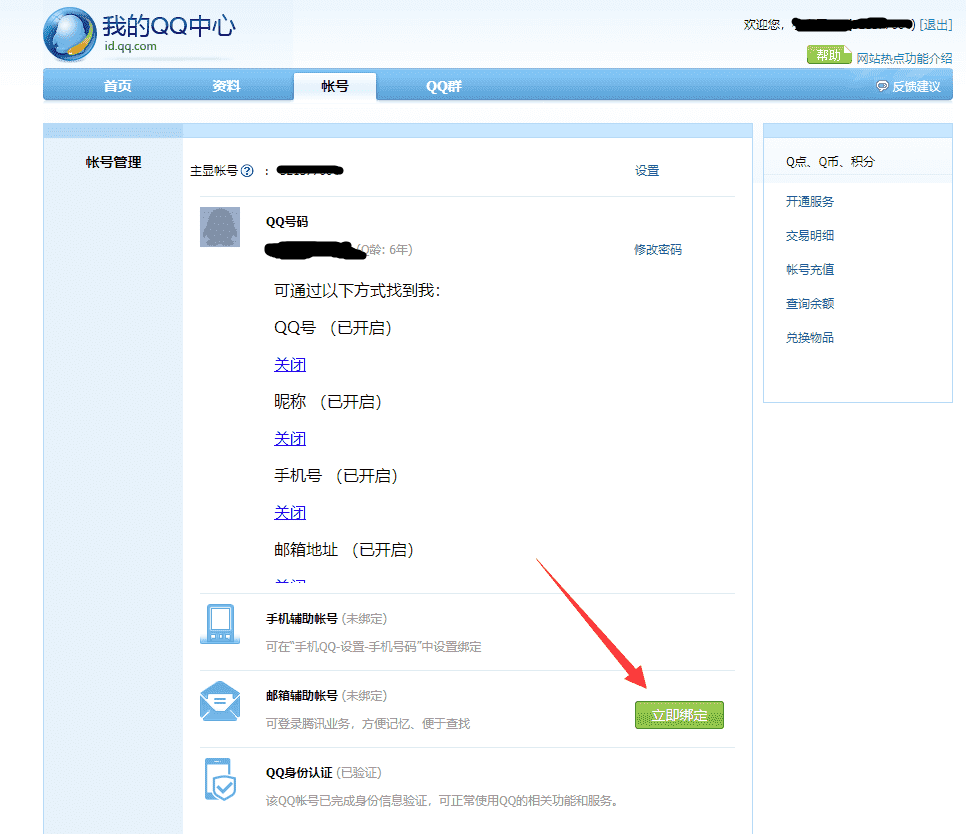Image resolution: width=966 pixels, height=834 pixels.
Task: Switch to the 资料 tab
Action: tap(226, 86)
